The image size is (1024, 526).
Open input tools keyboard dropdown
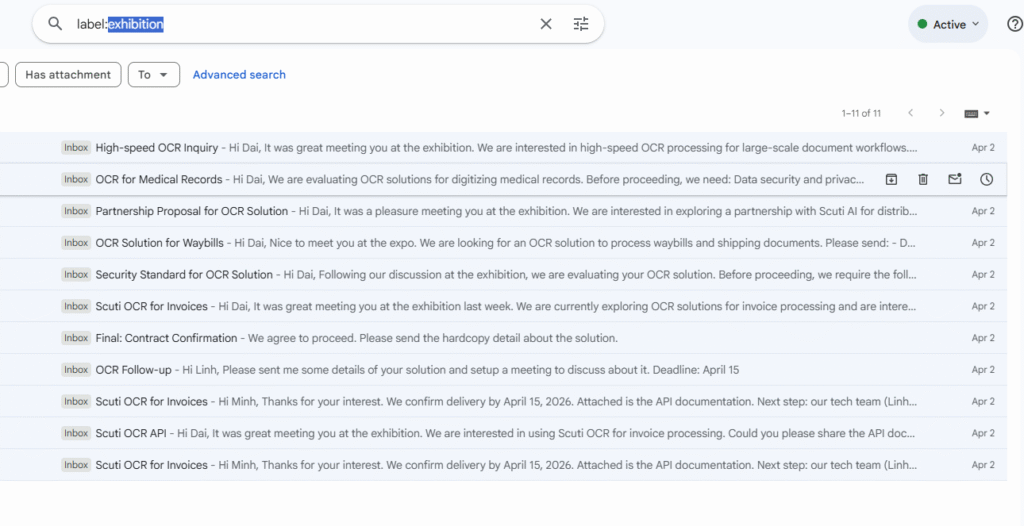pyautogui.click(x=977, y=113)
